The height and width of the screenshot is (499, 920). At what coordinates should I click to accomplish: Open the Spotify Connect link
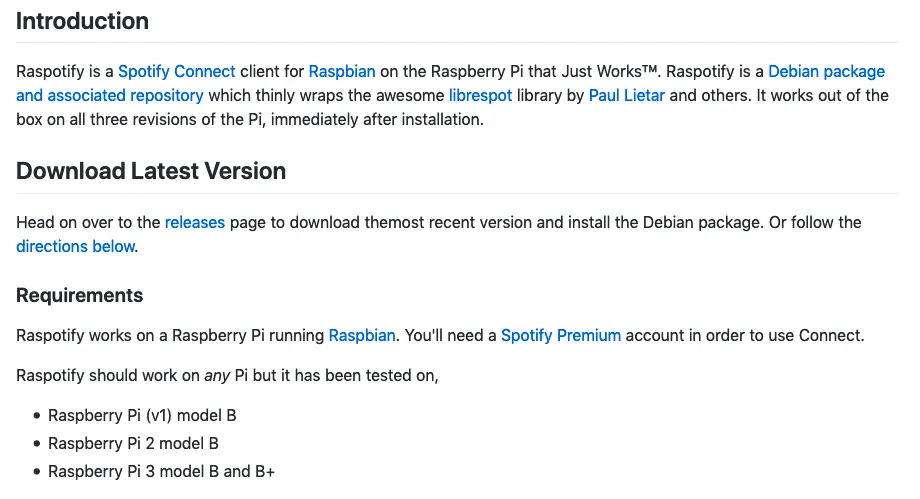pyautogui.click(x=177, y=72)
